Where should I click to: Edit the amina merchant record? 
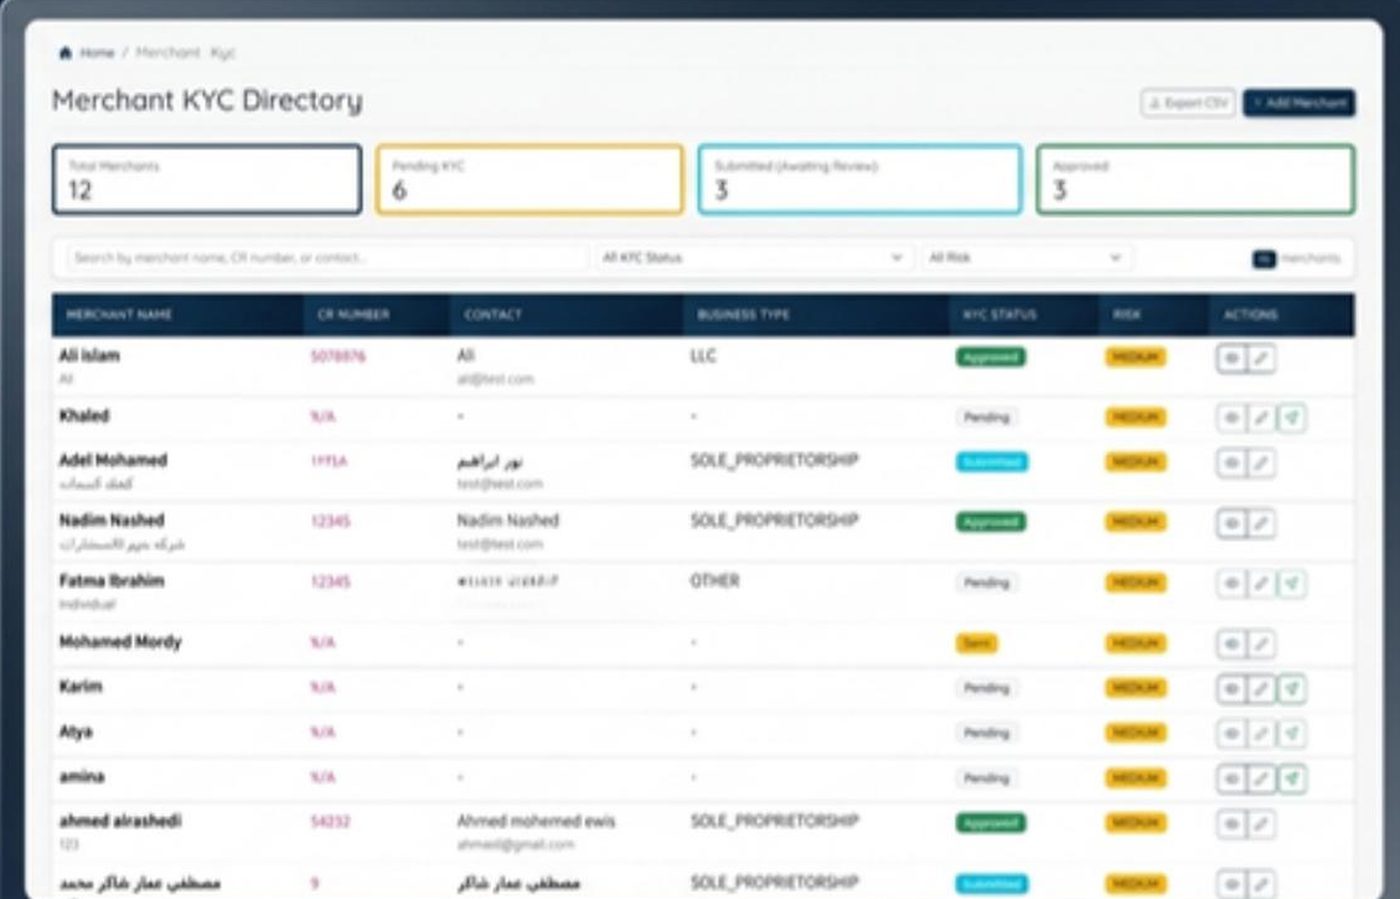(1261, 779)
